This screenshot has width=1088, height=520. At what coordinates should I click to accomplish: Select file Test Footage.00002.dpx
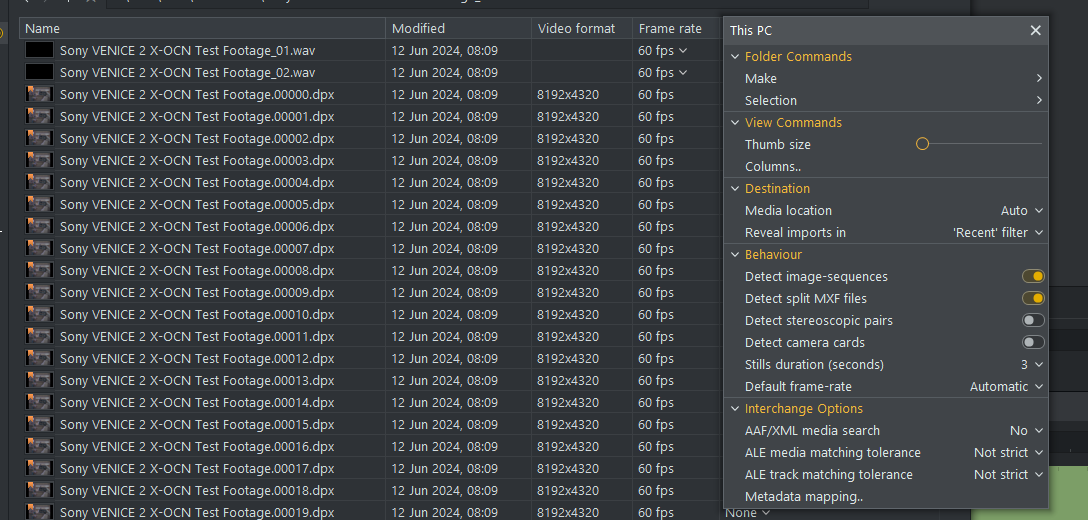pos(197,139)
